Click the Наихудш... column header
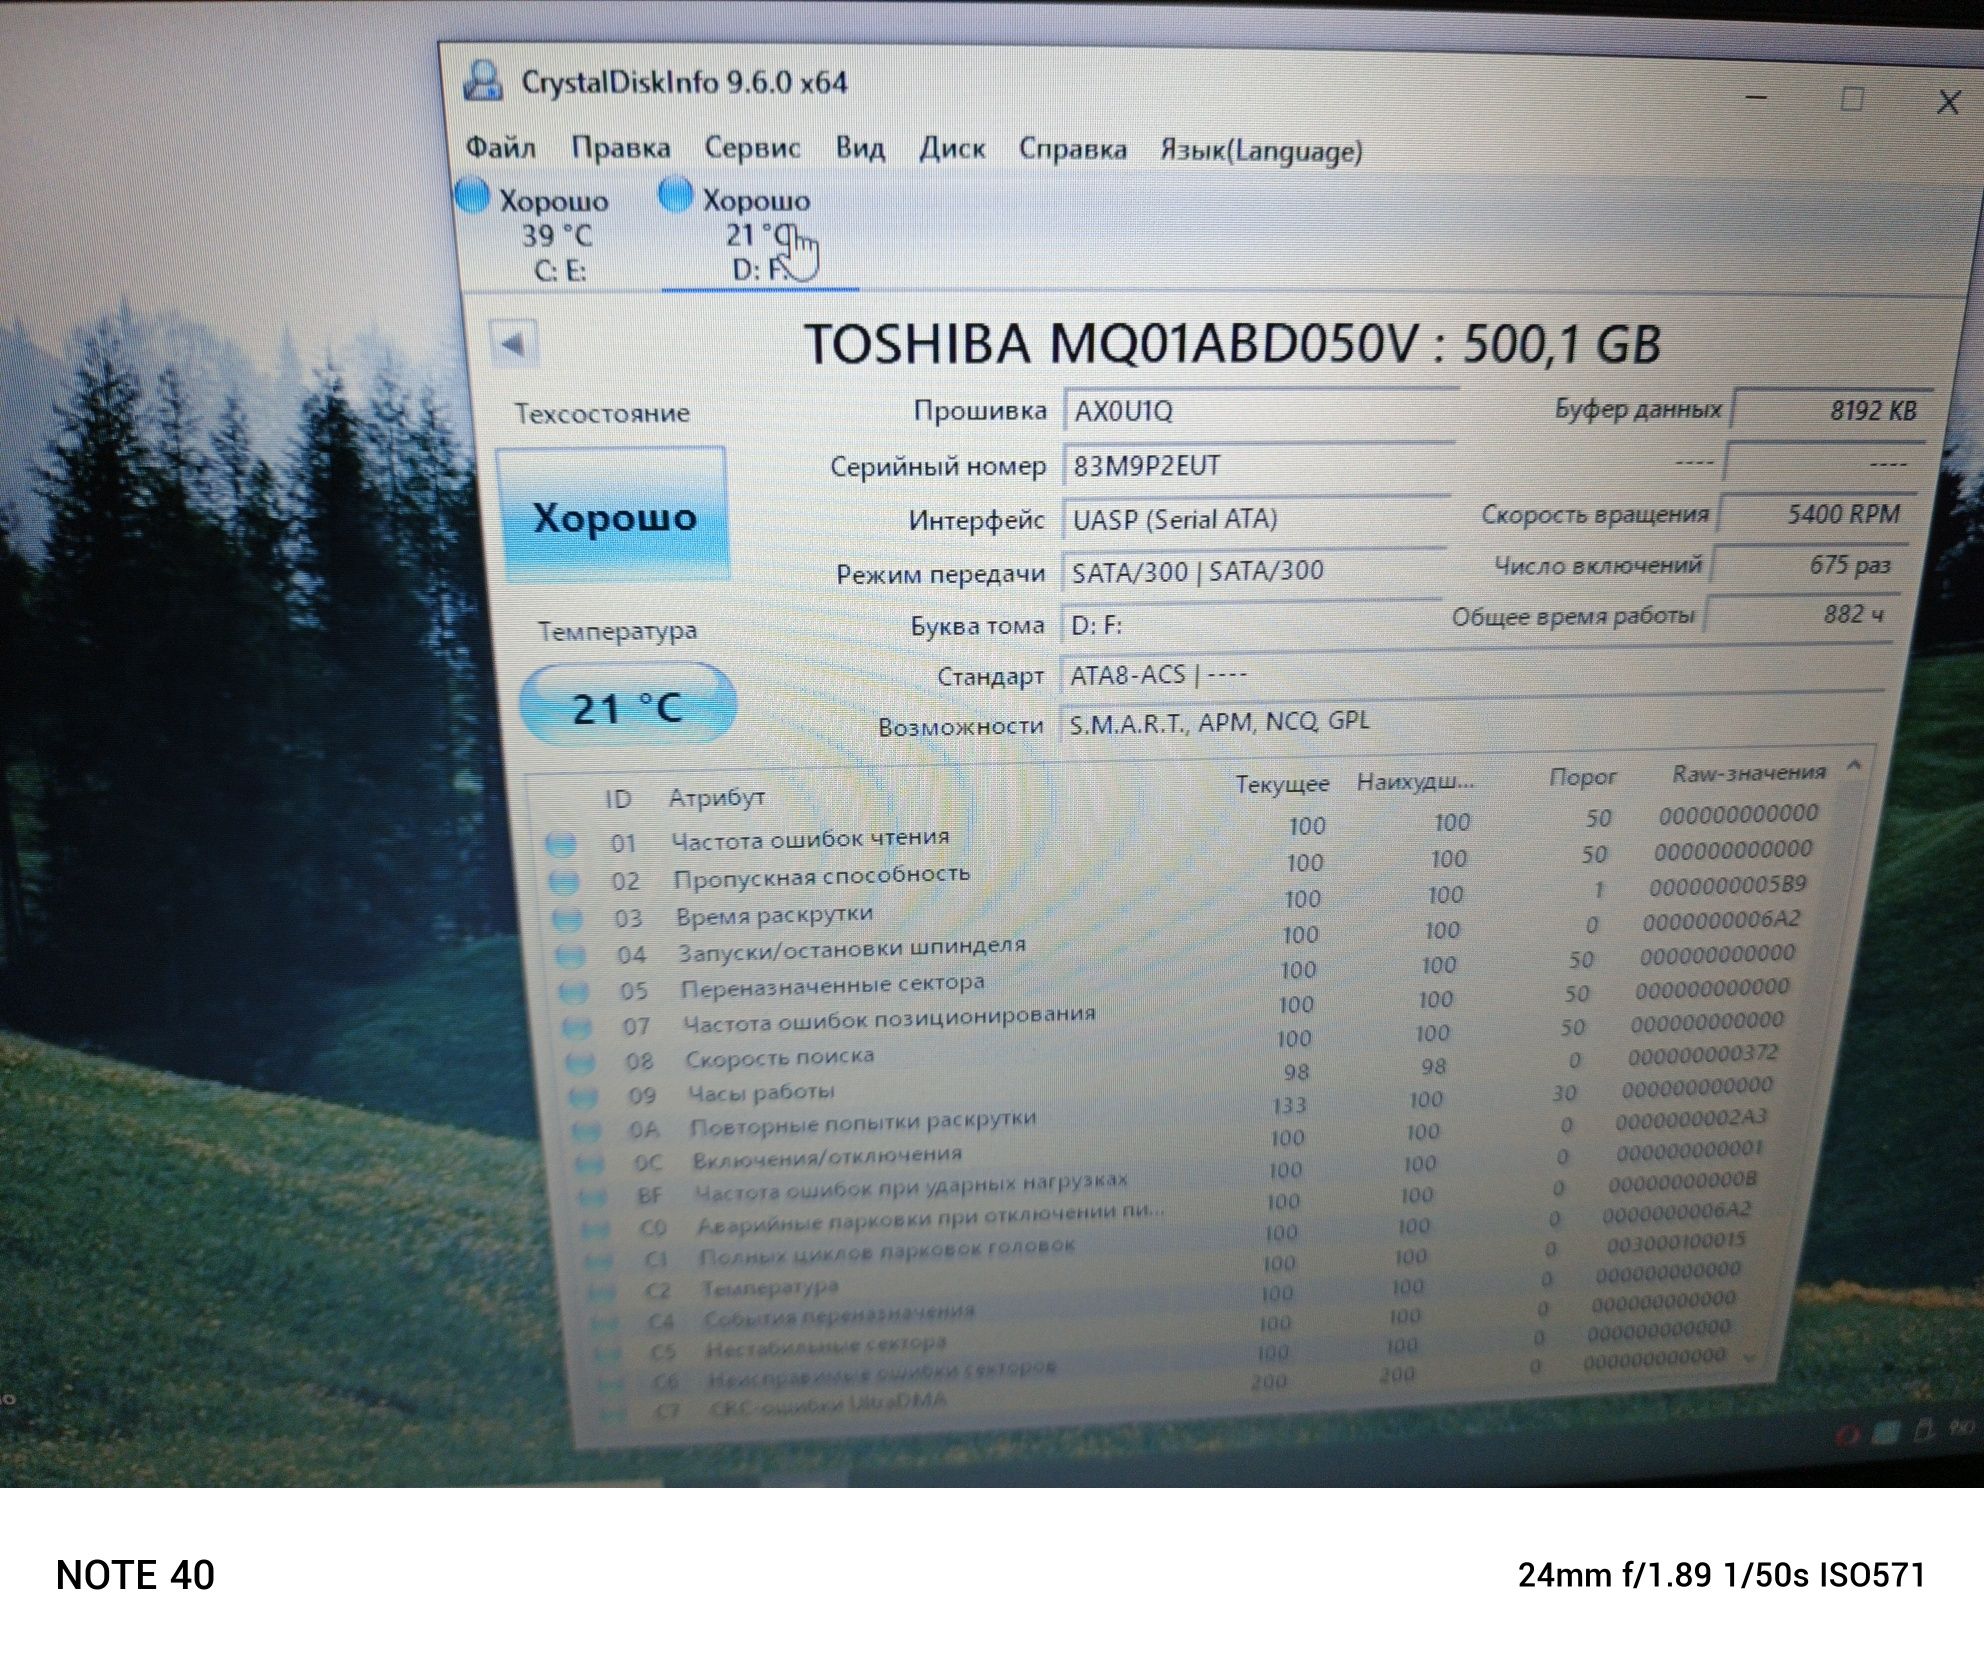Screen dimensions: 1984x1663 [x=1415, y=781]
